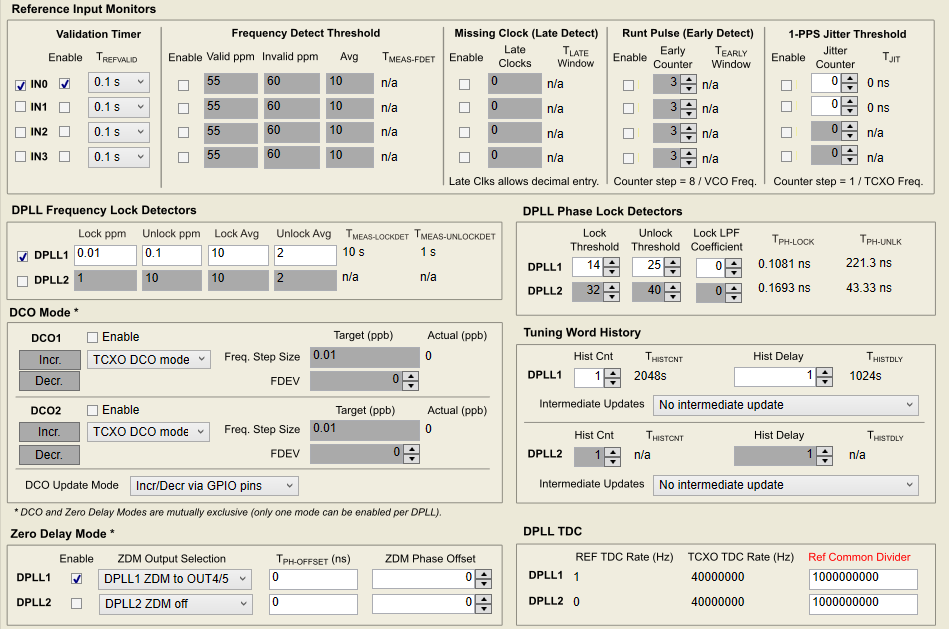Screen dimensions: 949x629
Task: Click the DCO1 Incr. button
Action: [49, 359]
